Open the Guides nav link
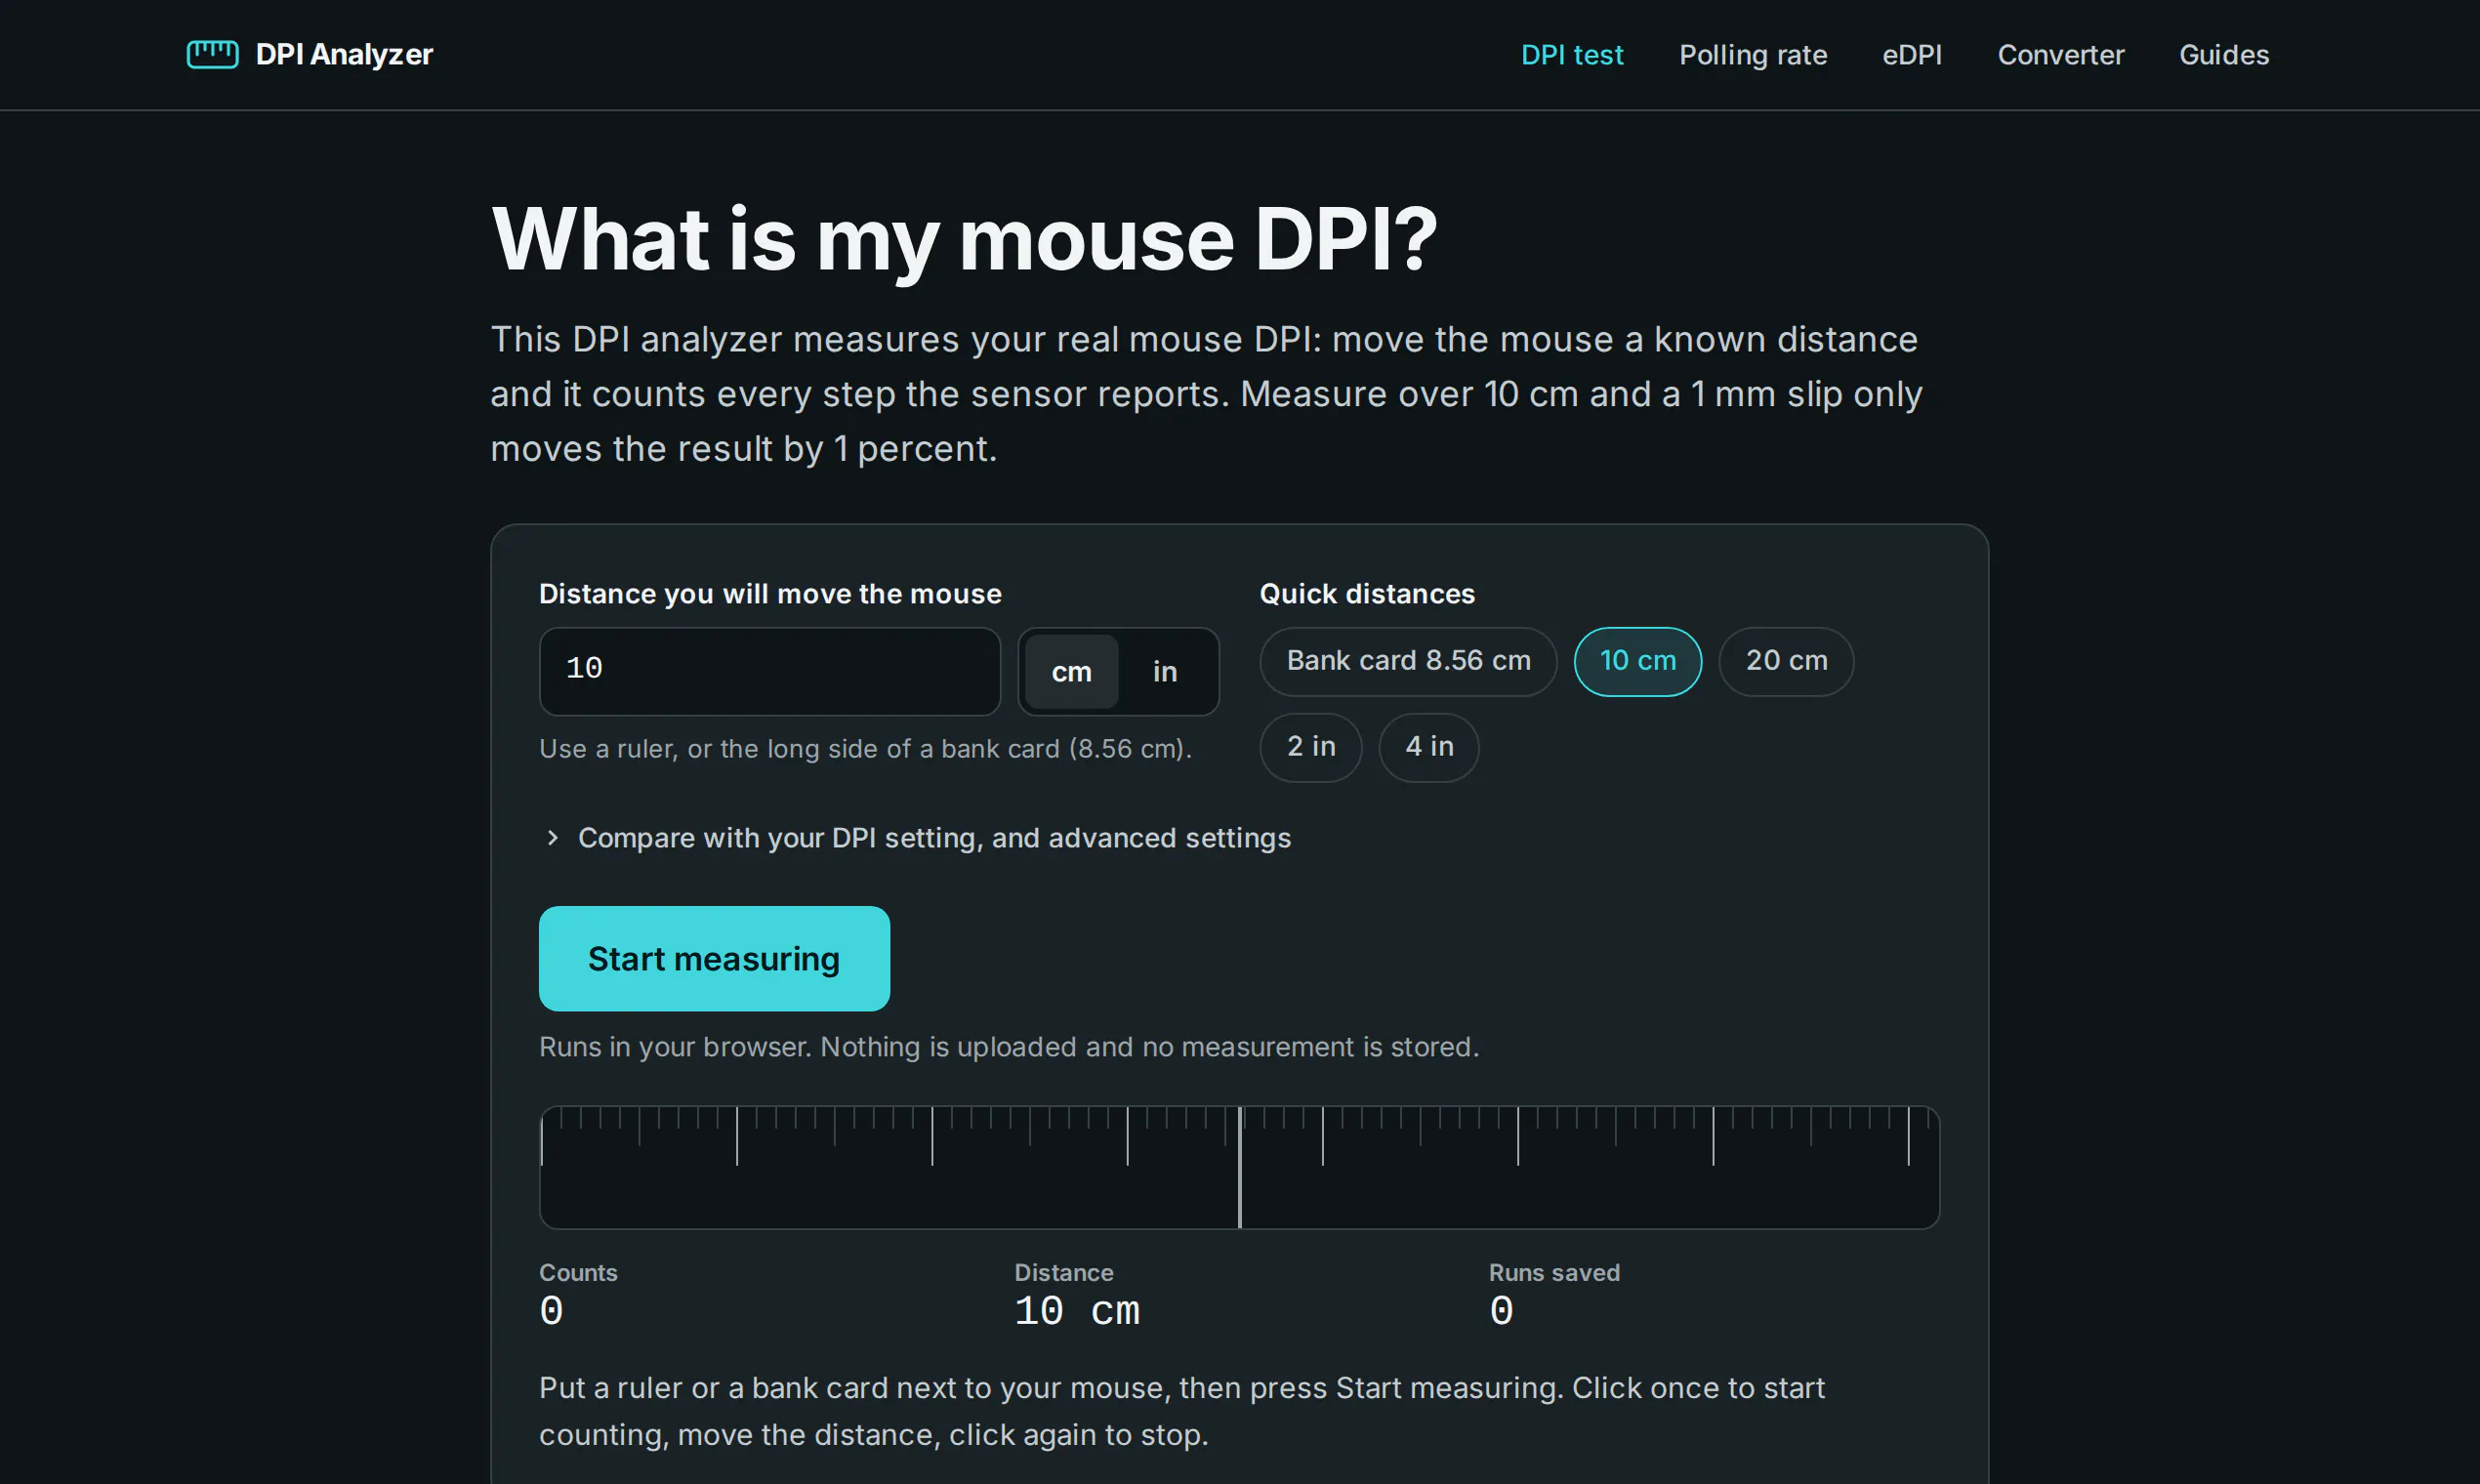Screen dimensions: 2480x1484 [x=2224, y=55]
